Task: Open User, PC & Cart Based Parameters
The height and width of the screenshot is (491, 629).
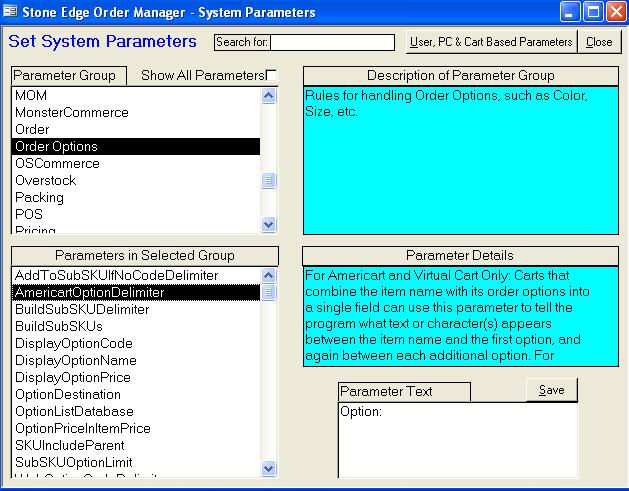Action: pyautogui.click(x=491, y=42)
